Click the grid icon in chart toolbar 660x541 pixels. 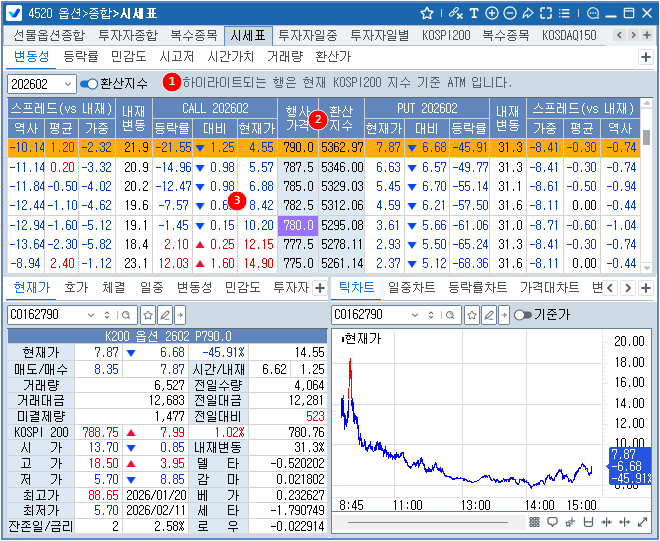tap(534, 522)
